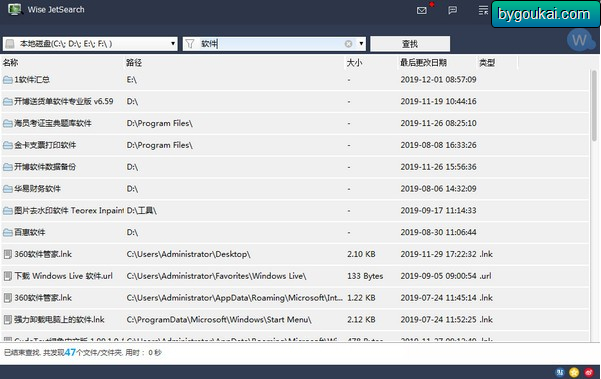
Task: Click the 47 results count in status bar
Action: tap(70, 353)
